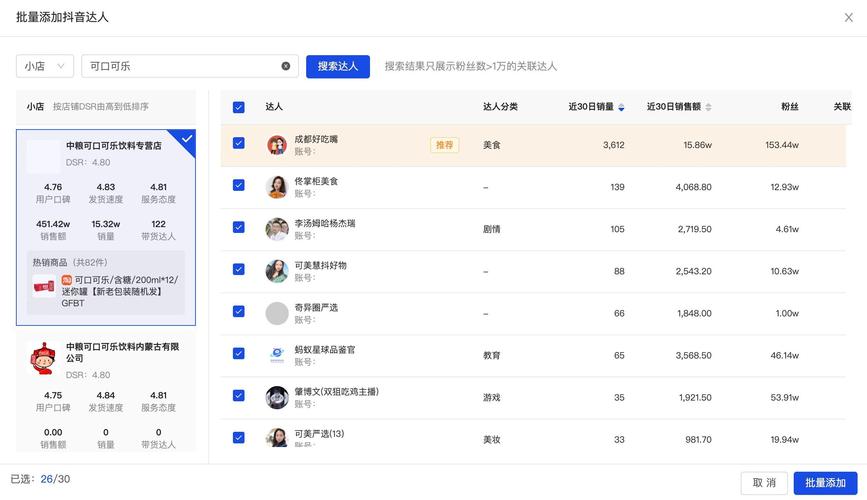Click the 剧情 category cell
Screen dimensions: 867x500
492,229
